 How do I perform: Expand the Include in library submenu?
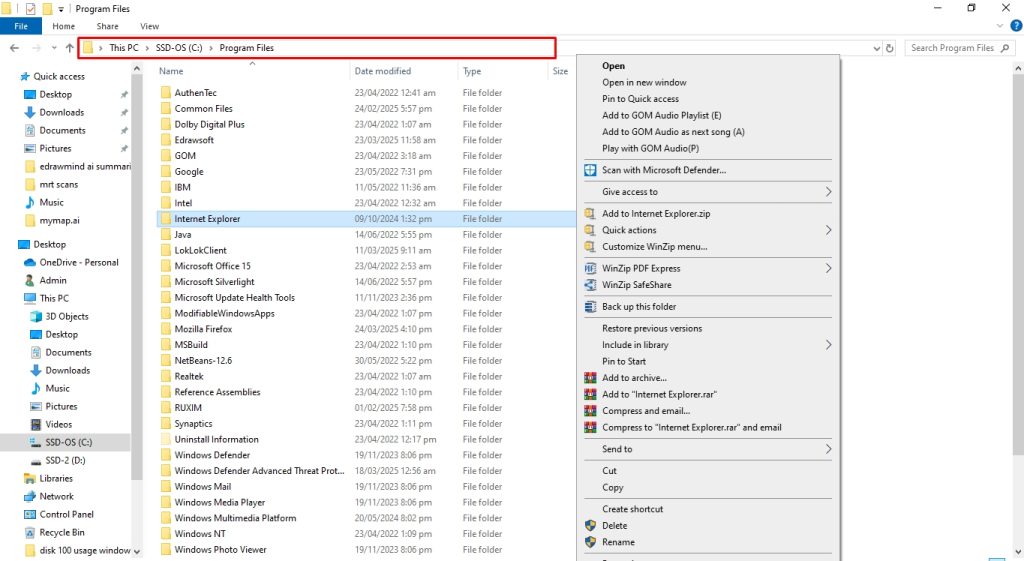(828, 345)
